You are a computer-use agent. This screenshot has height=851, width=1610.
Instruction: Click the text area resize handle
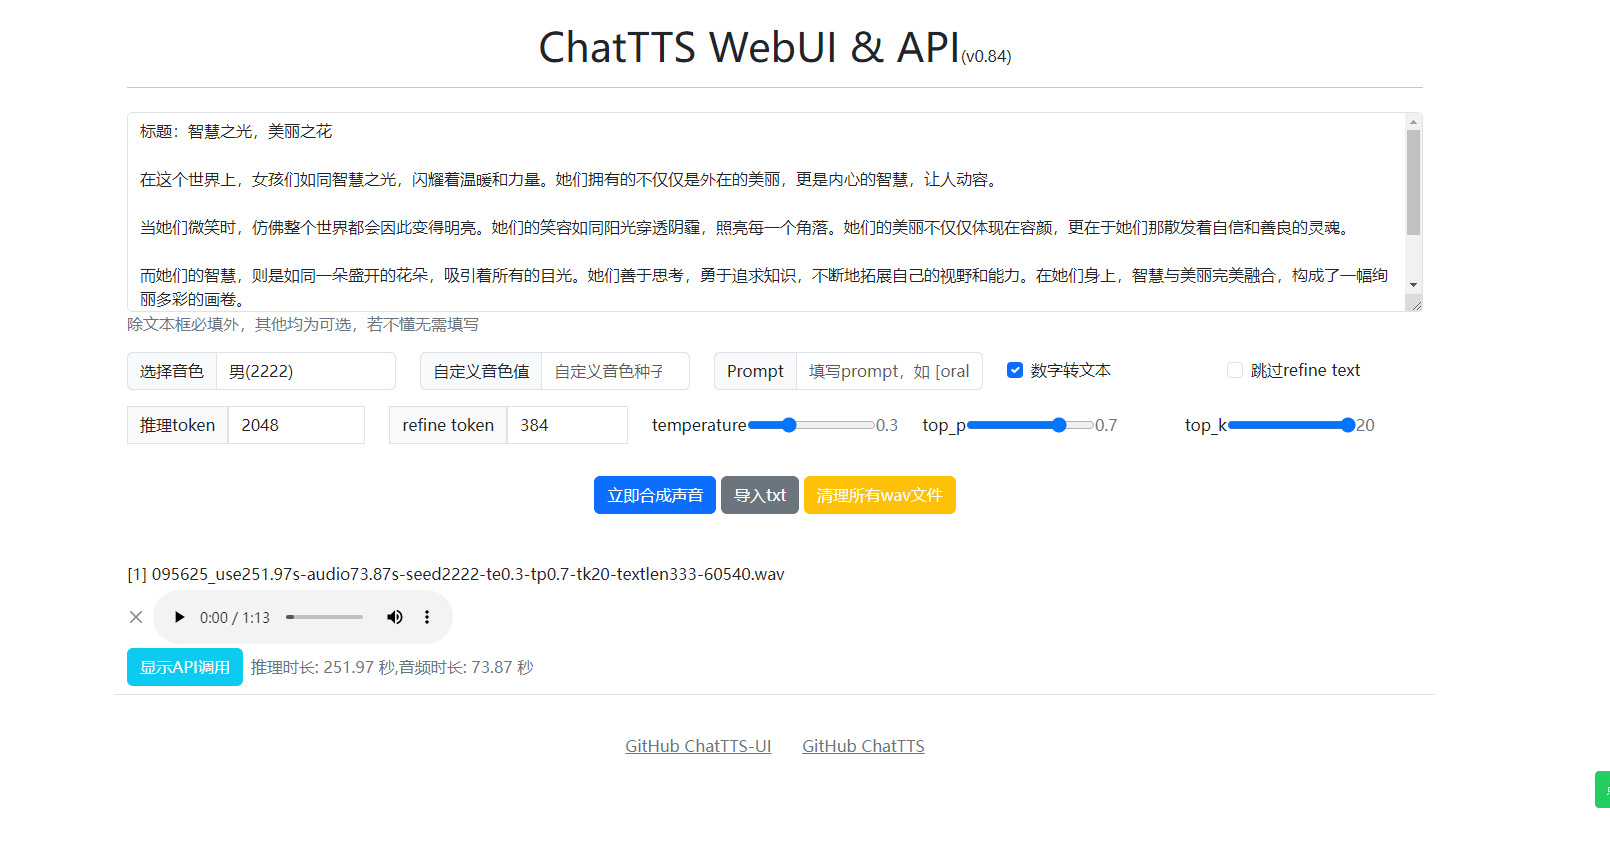point(1415,305)
